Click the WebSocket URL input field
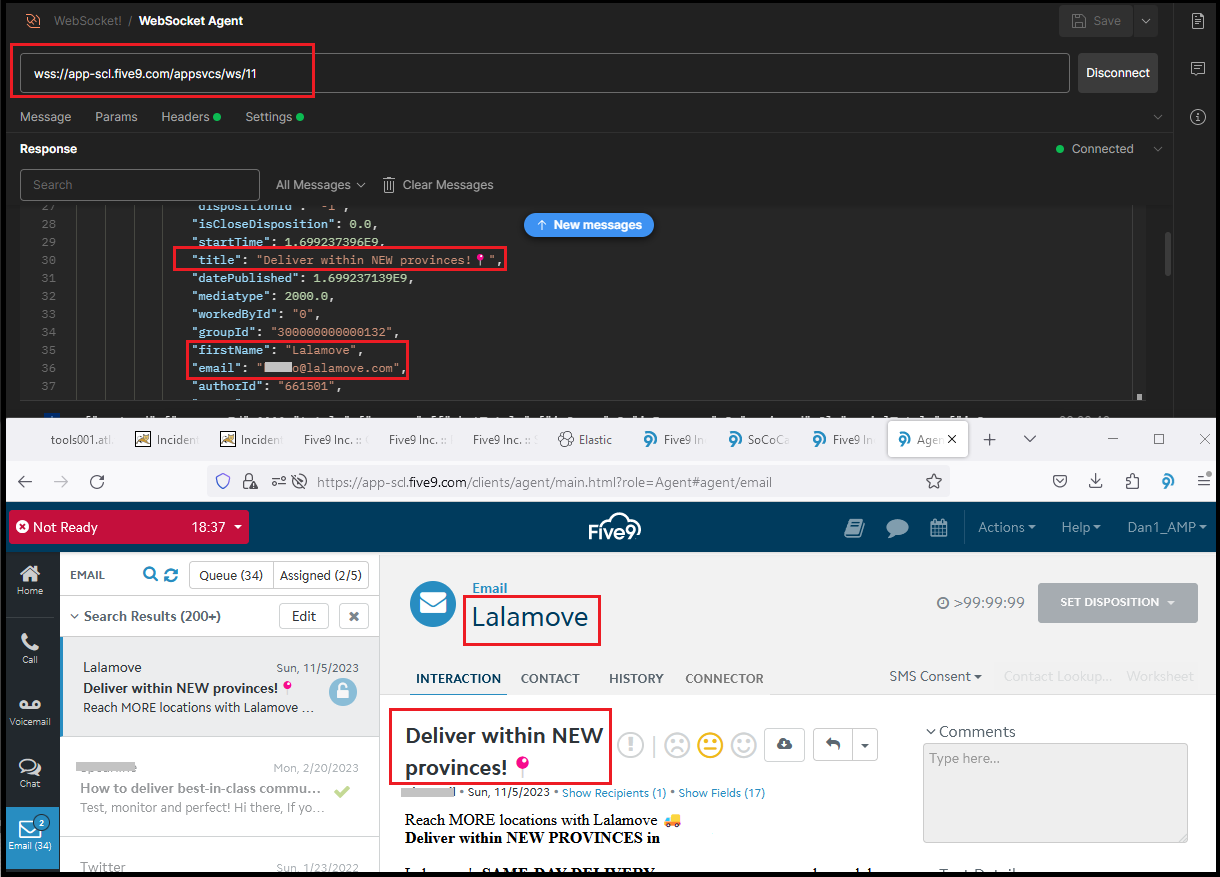 click(544, 73)
